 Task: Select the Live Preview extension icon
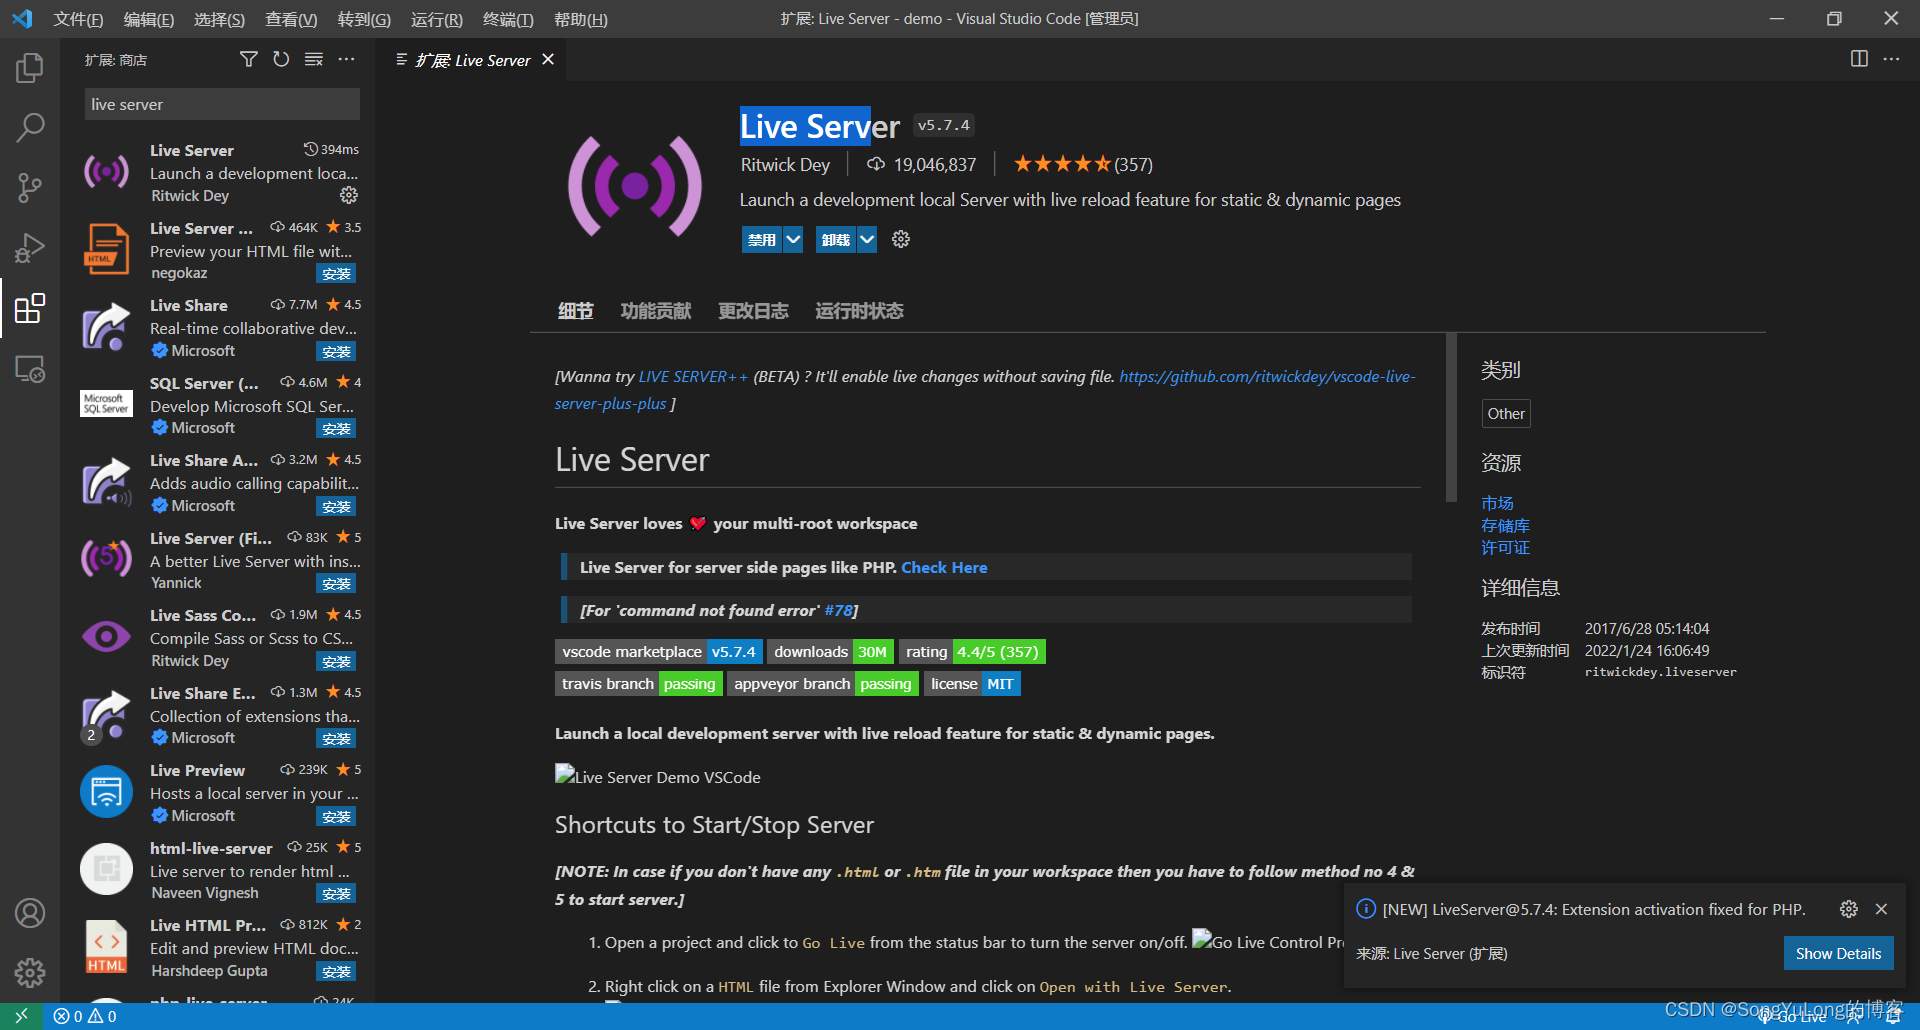tap(106, 792)
